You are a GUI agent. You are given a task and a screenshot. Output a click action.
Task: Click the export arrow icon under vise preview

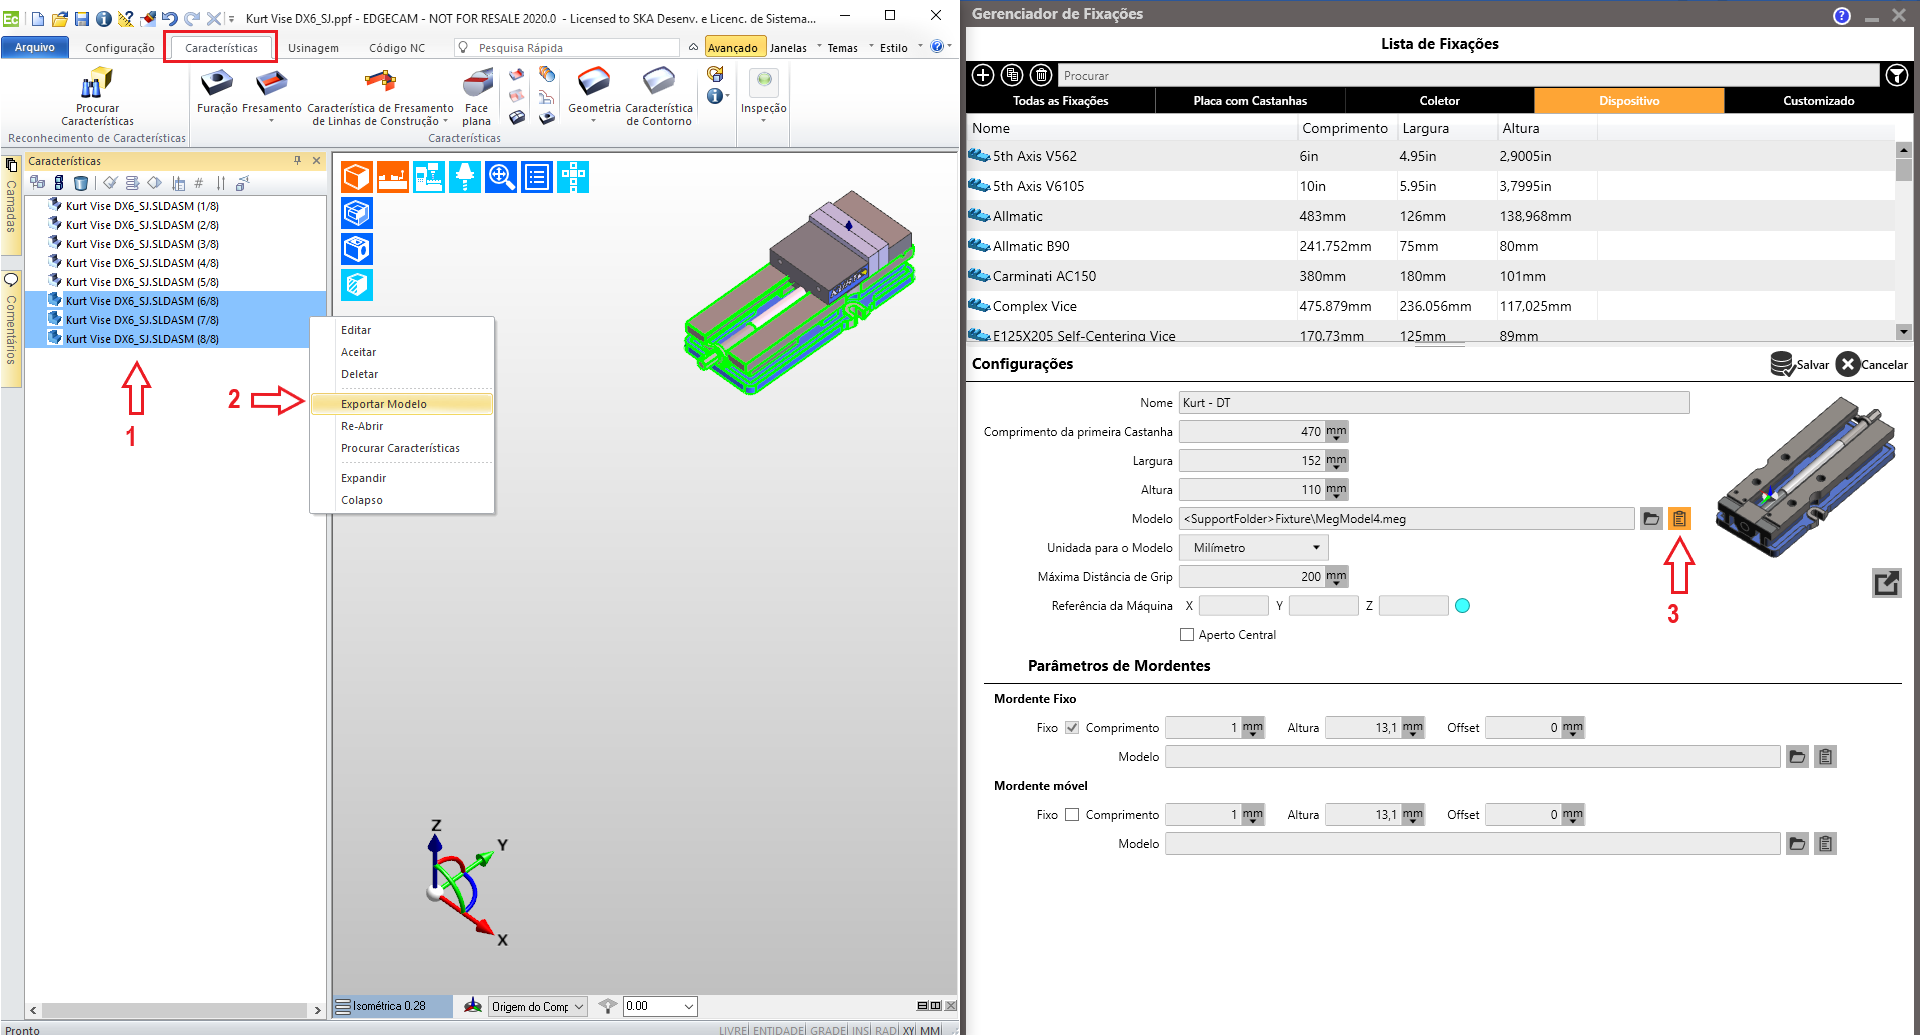[x=1886, y=583]
